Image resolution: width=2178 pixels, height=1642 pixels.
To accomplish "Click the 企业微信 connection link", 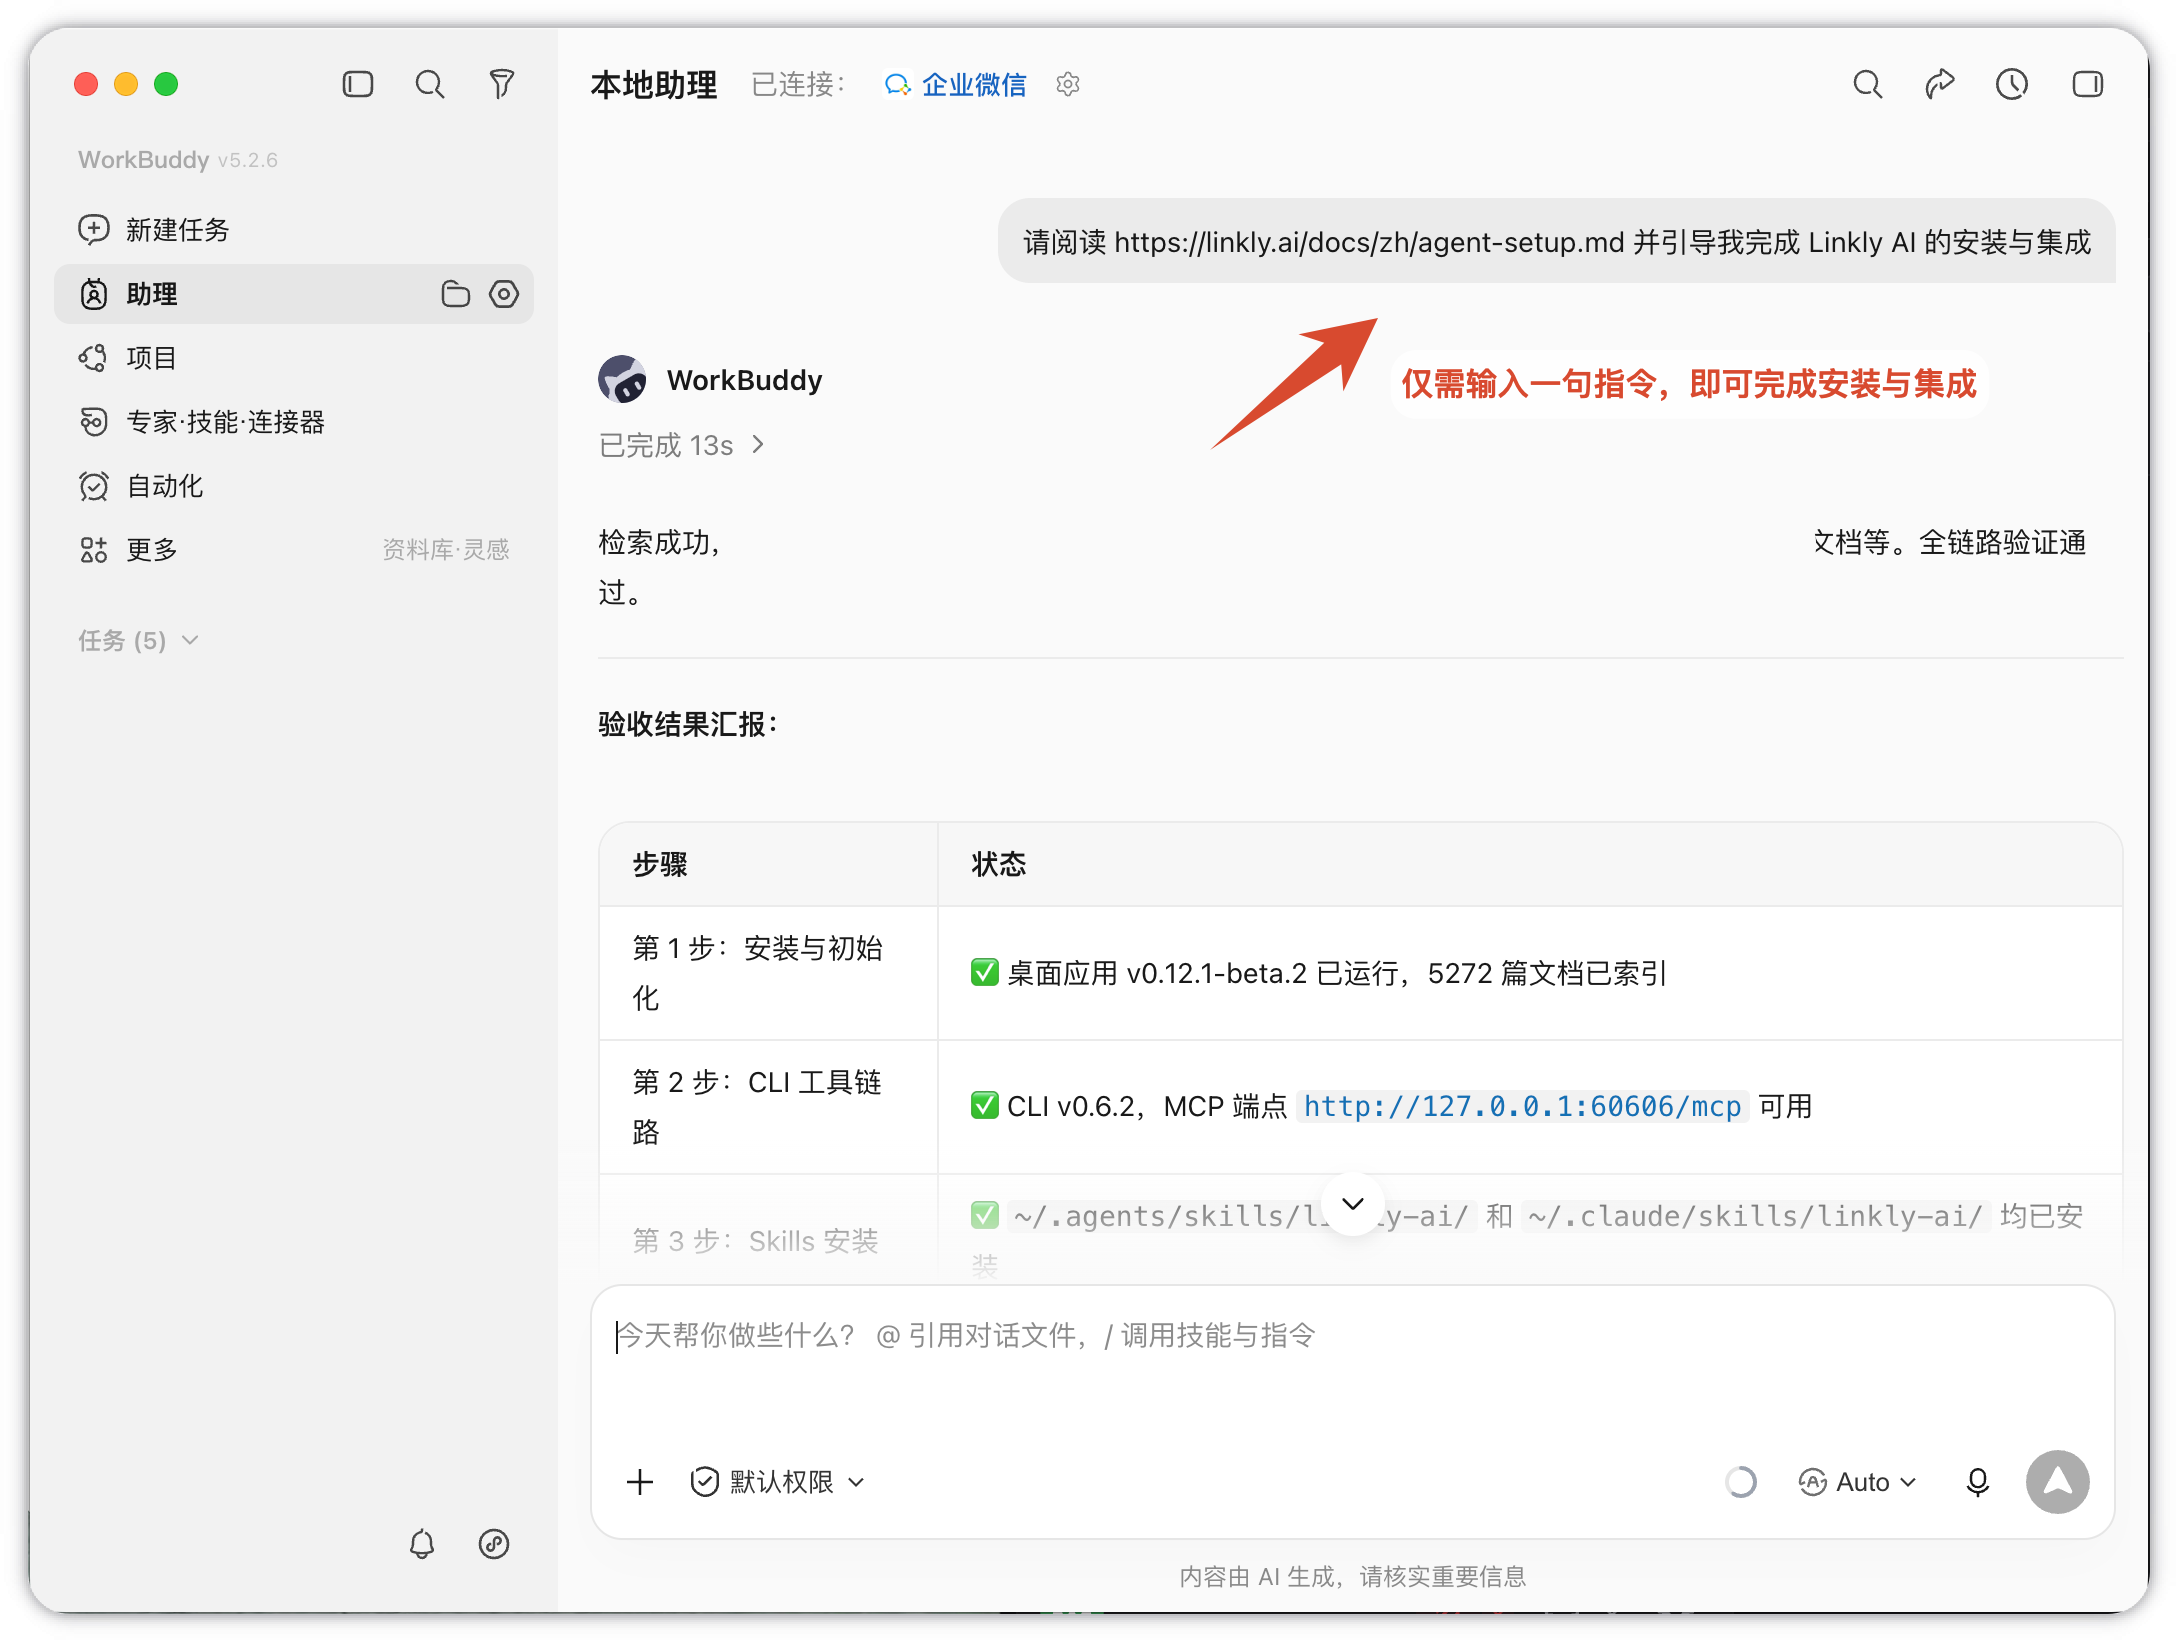I will (x=955, y=85).
